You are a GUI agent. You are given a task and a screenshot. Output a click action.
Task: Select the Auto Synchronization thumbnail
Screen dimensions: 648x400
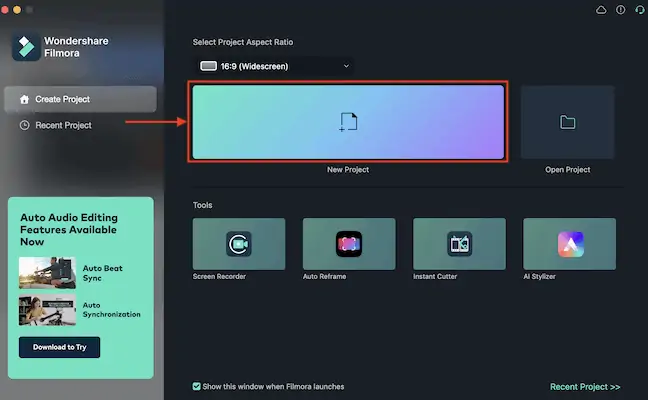(47, 309)
